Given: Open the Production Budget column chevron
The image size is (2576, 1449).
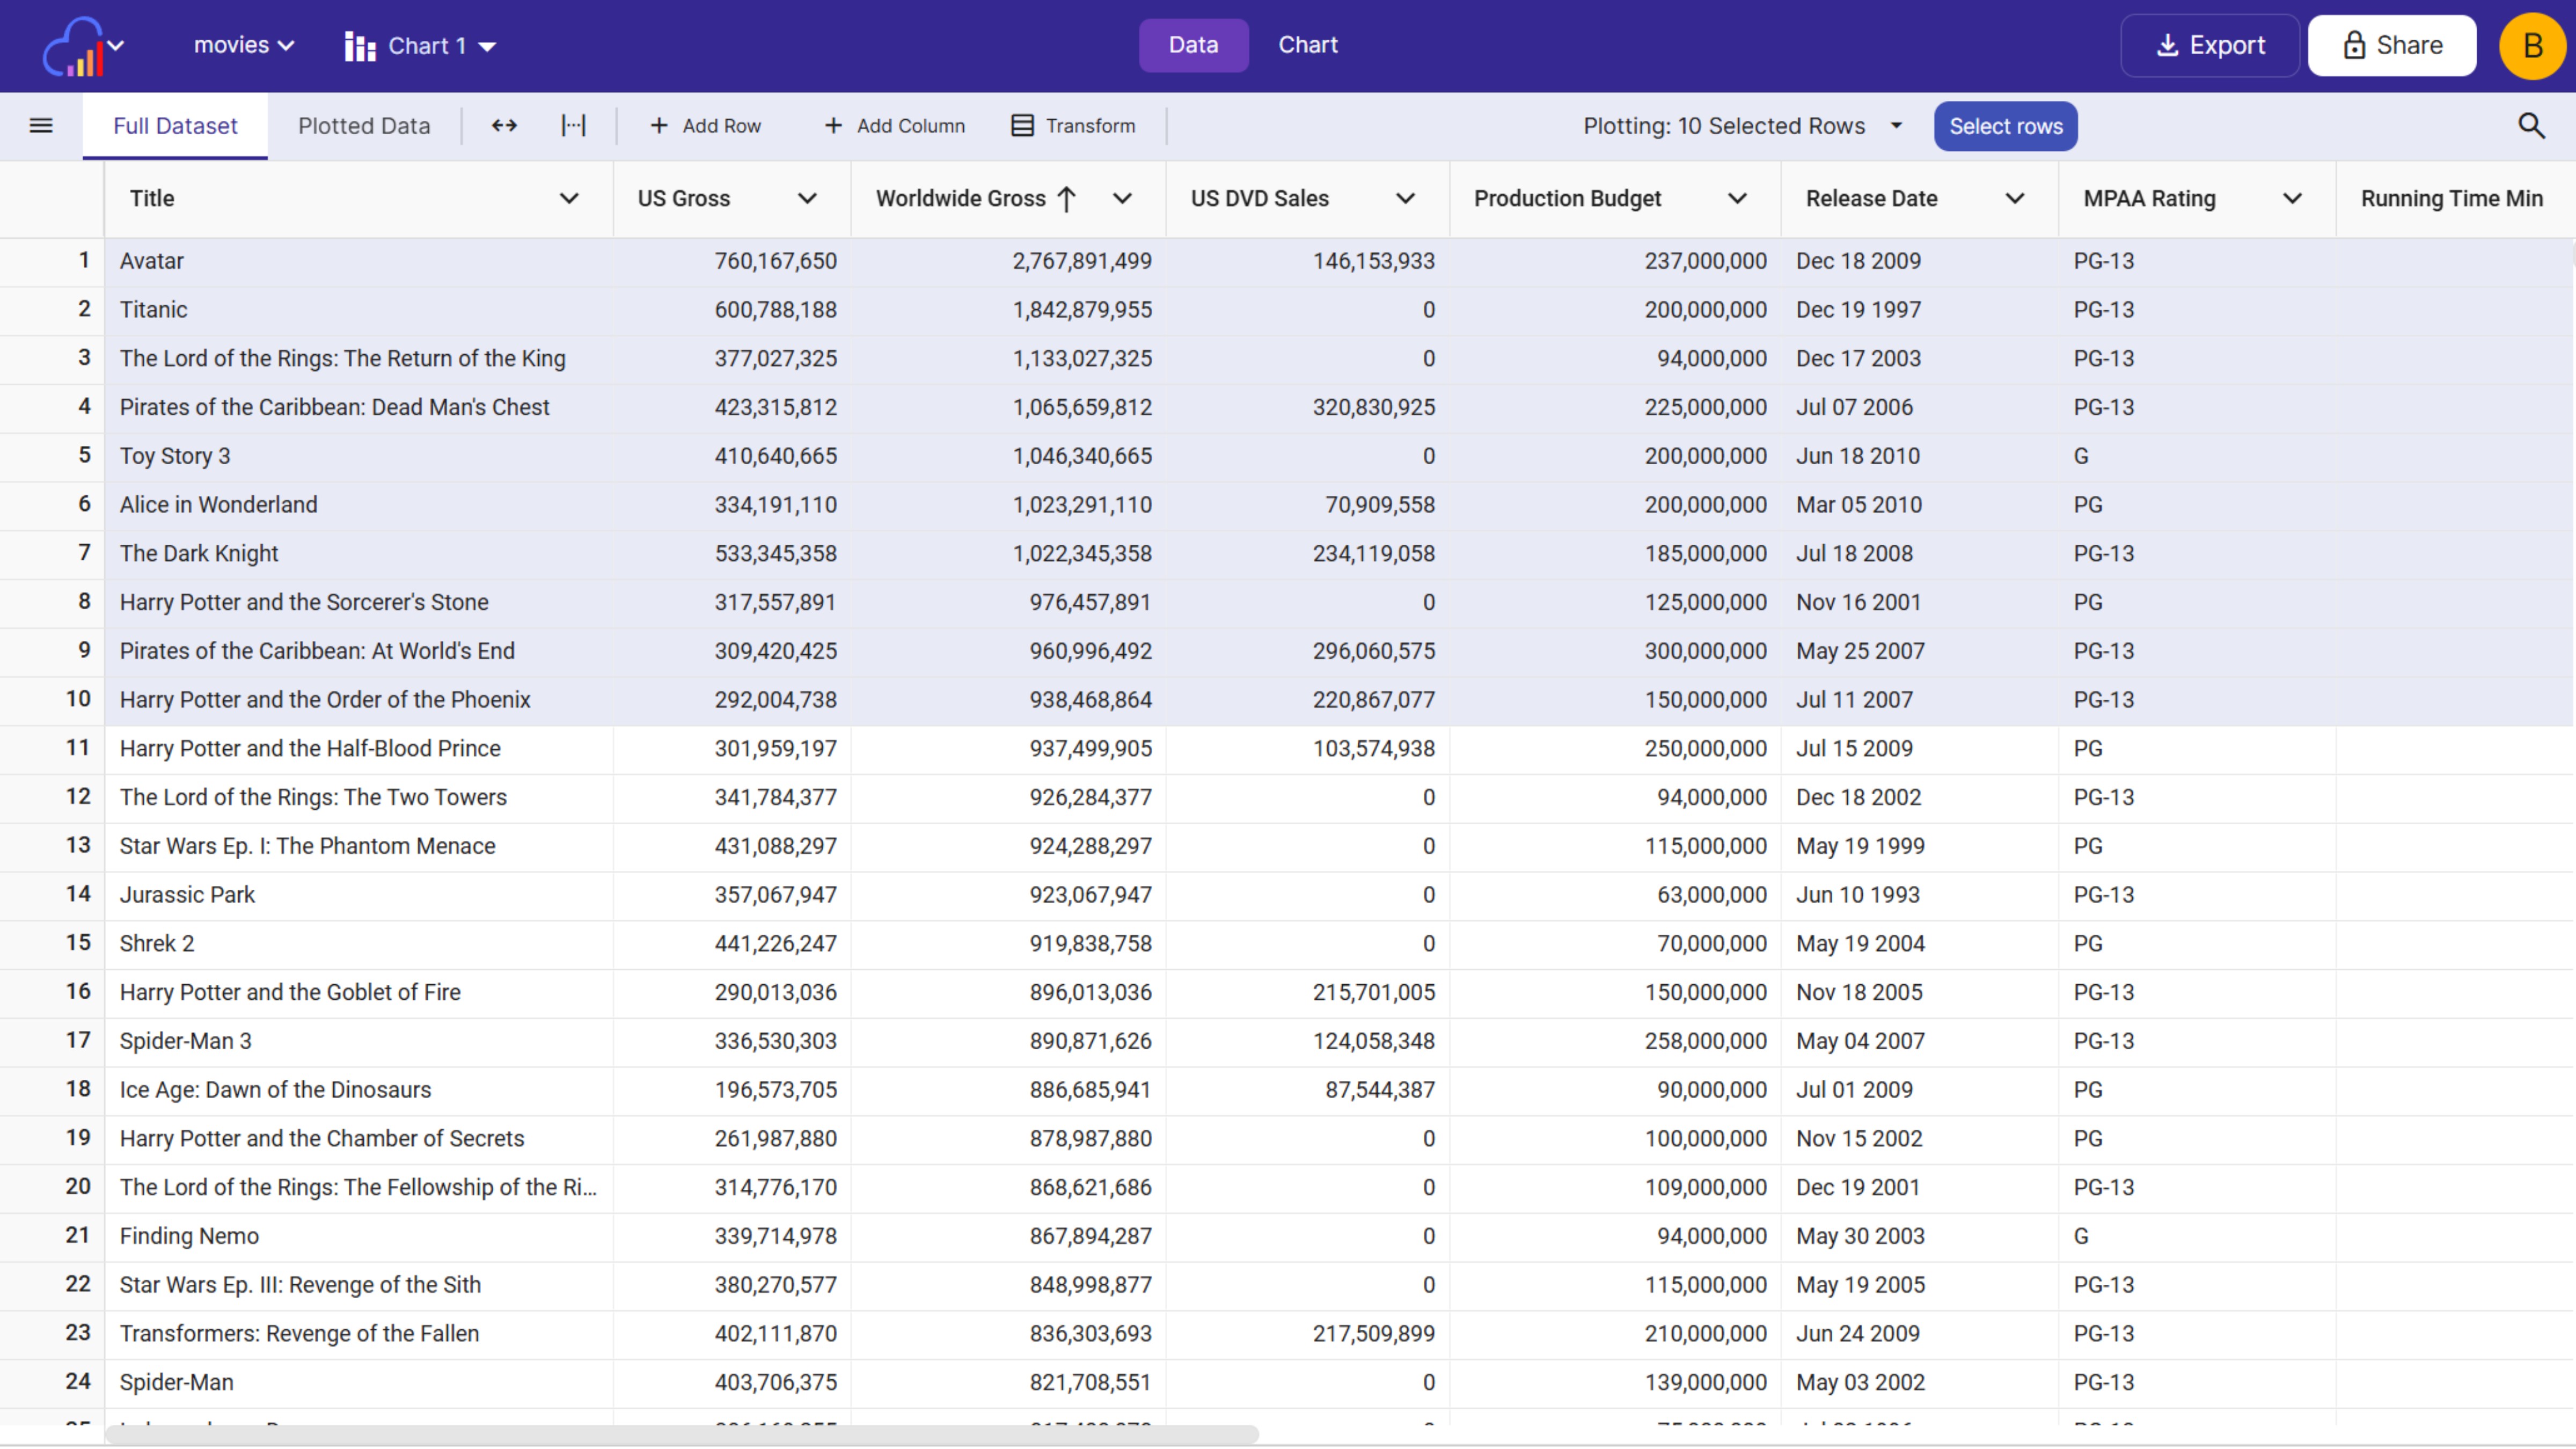Looking at the screenshot, I should click(x=1737, y=199).
